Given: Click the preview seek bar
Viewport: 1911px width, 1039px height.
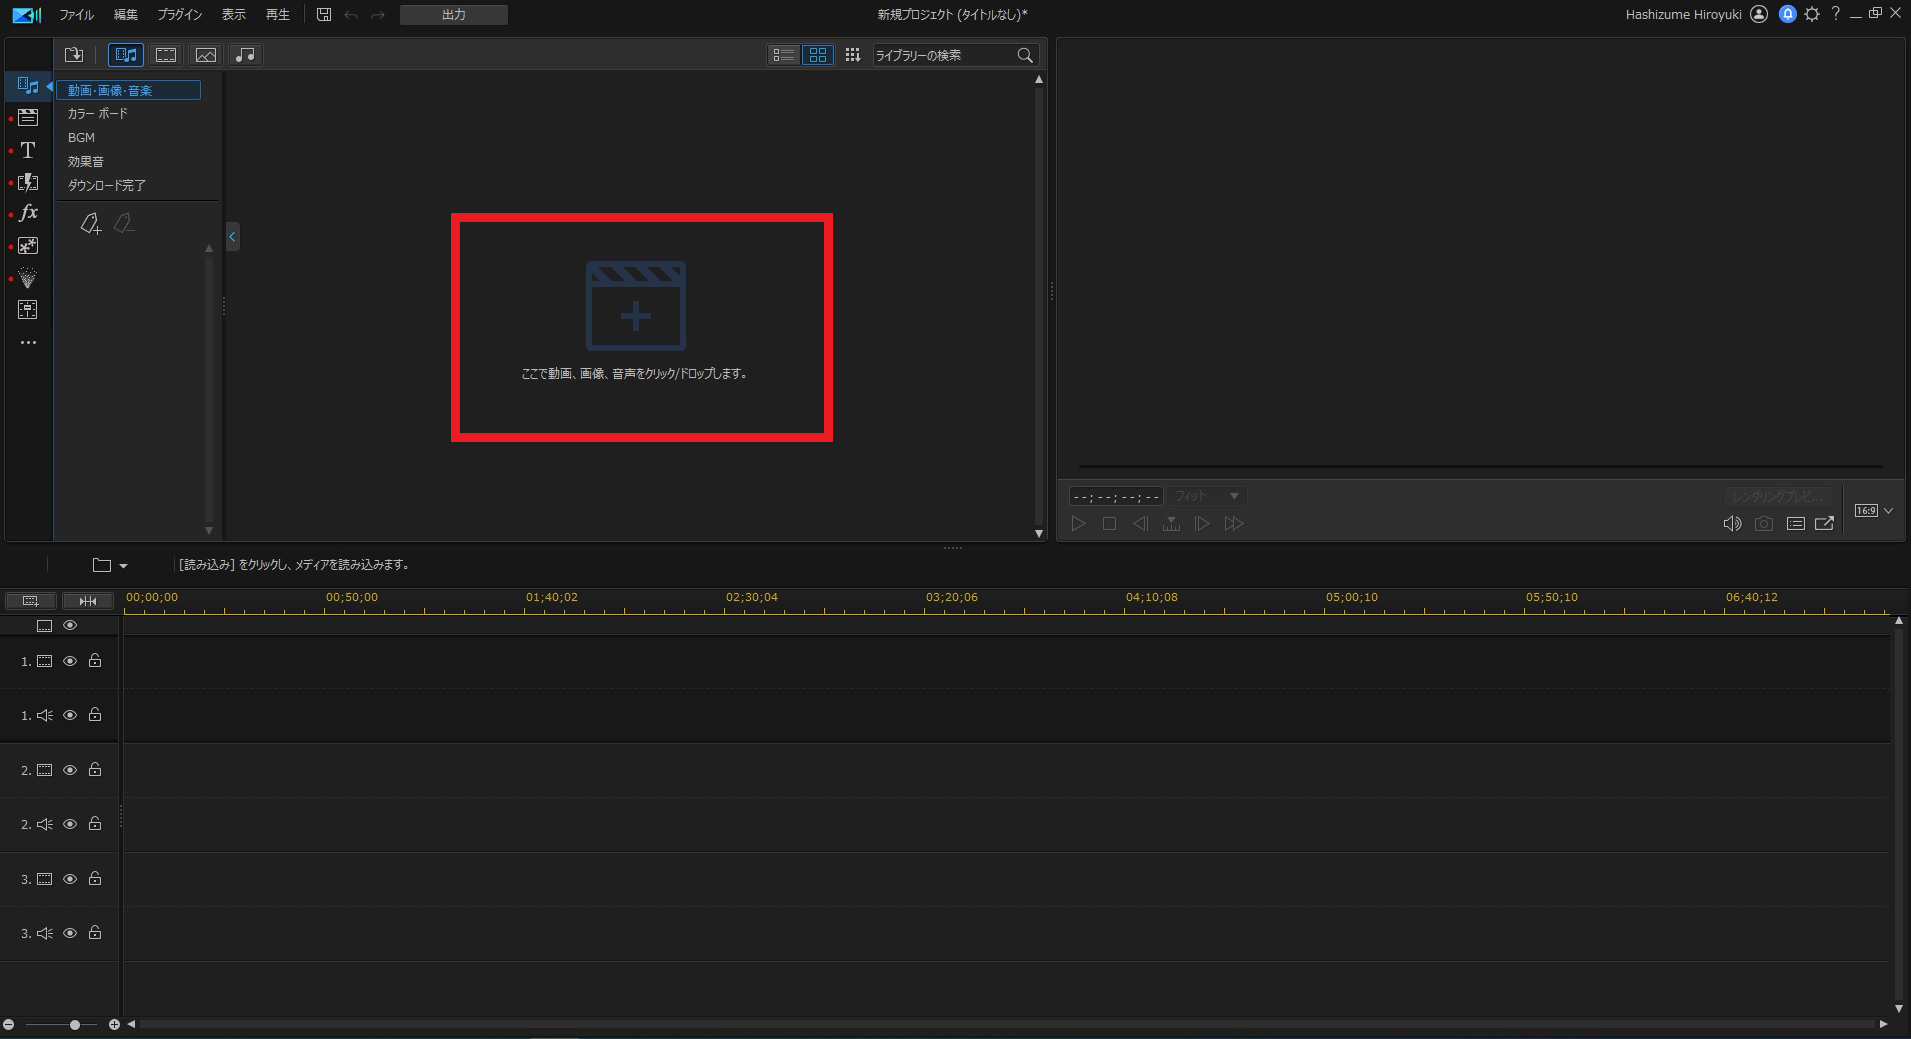Looking at the screenshot, I should (x=1480, y=466).
